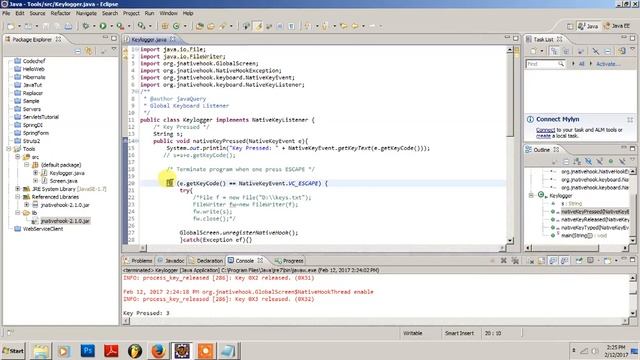Click the Eclipse taskbar icon

(x=182, y=351)
